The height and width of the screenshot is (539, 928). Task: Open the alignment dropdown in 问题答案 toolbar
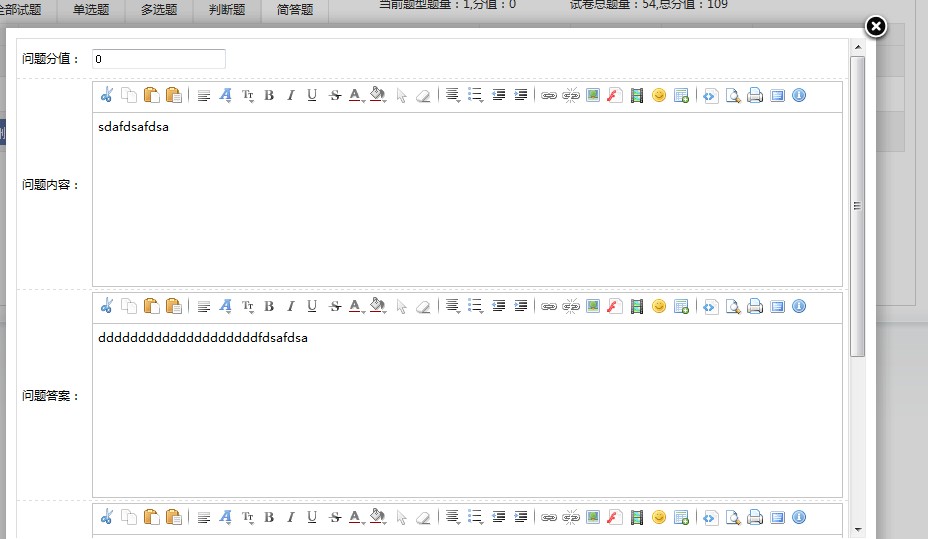click(x=453, y=306)
